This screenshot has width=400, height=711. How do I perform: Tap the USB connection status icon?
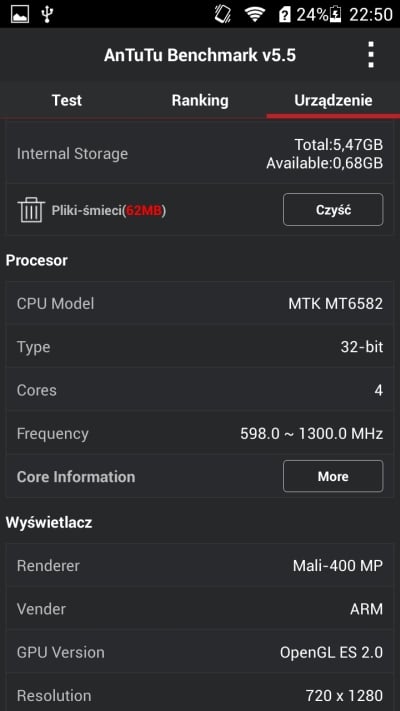(x=47, y=14)
